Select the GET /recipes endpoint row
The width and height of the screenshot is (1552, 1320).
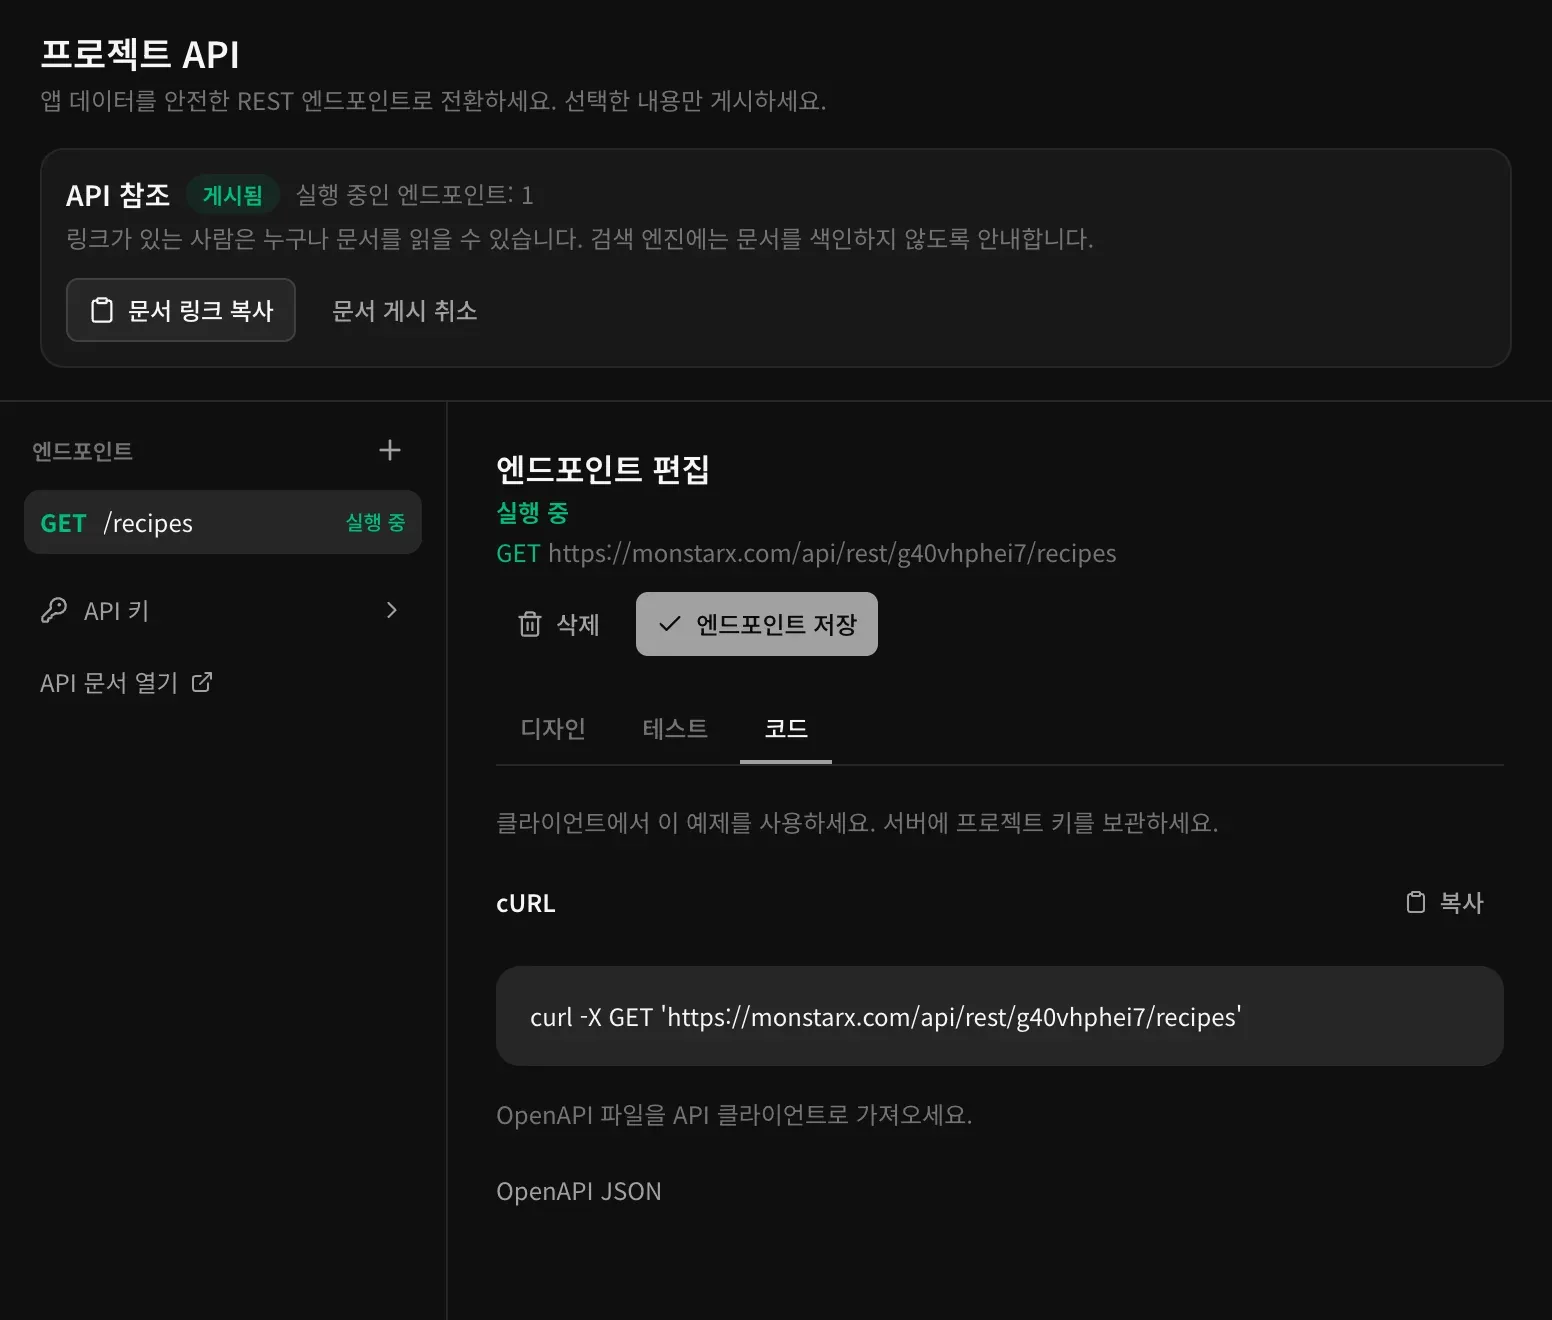pyautogui.click(x=223, y=522)
